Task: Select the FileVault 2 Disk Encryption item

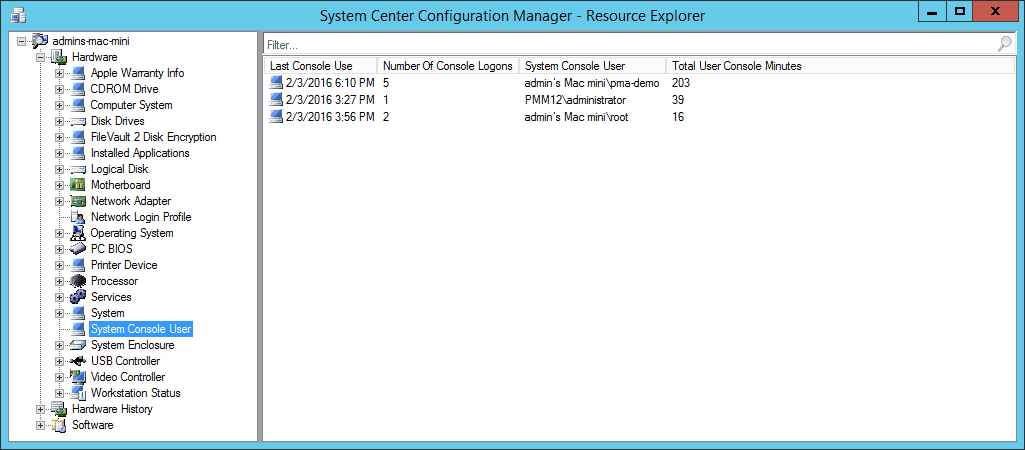Action: click(154, 137)
